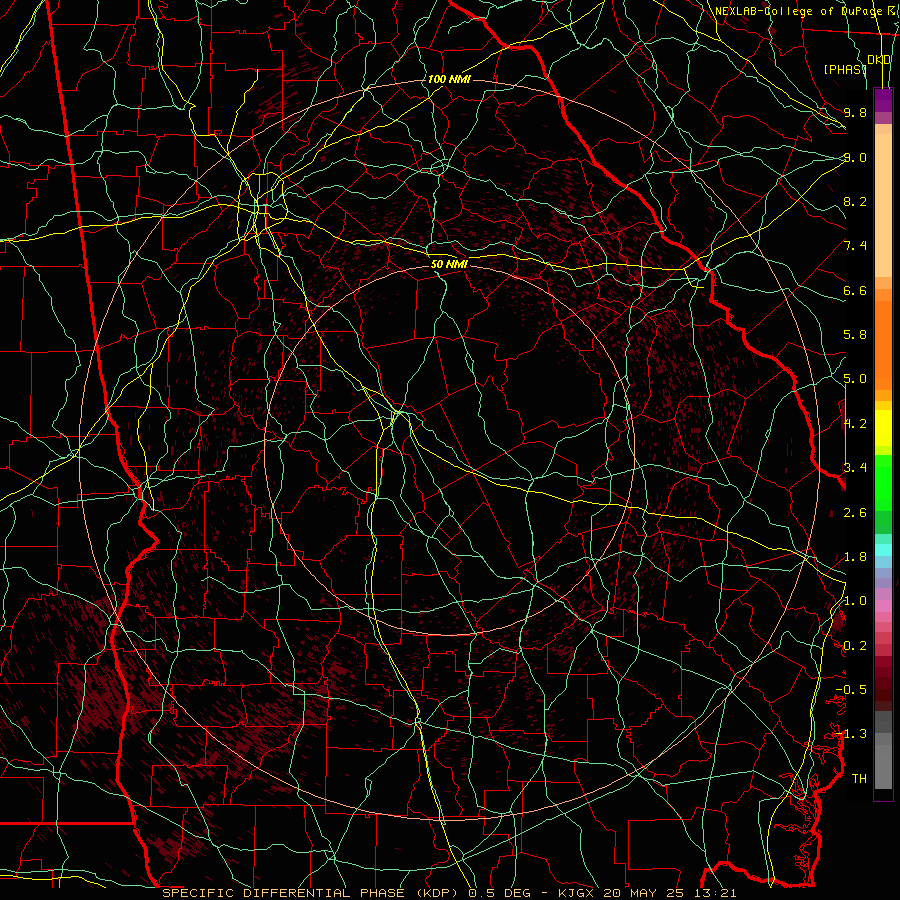Click the 13:21 timestamp in the caption
900x900 pixels.
(716, 893)
